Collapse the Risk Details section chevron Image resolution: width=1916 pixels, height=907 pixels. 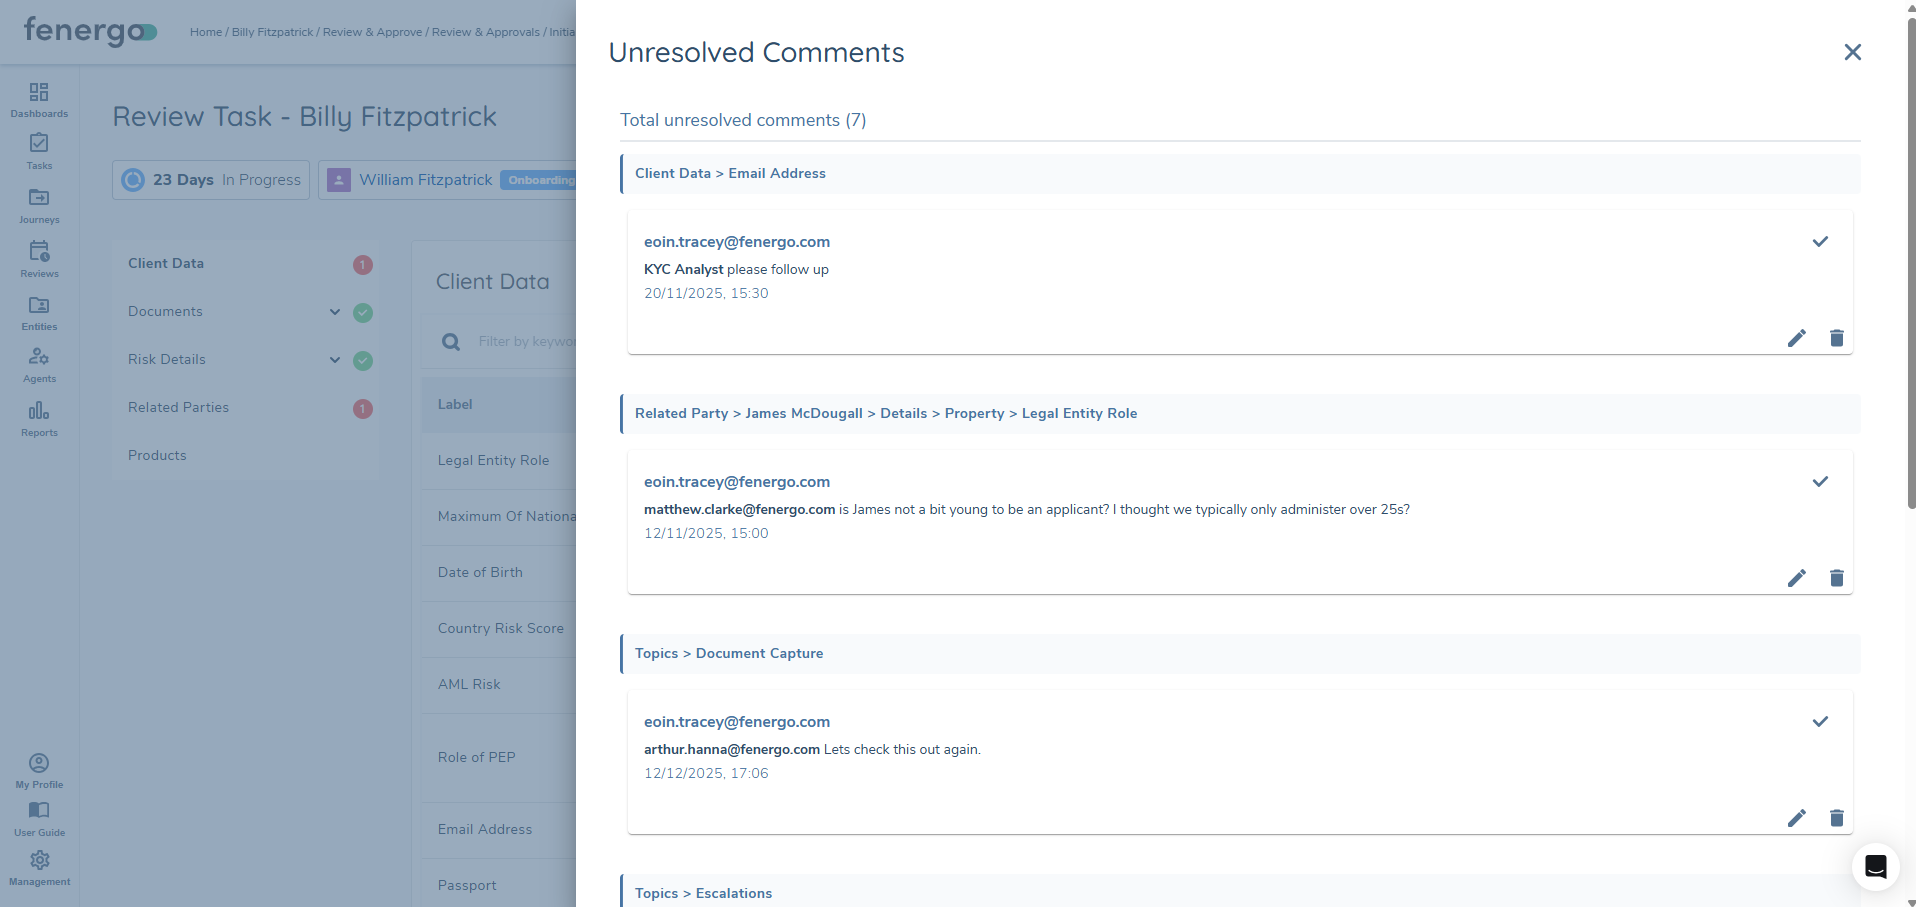pos(335,360)
